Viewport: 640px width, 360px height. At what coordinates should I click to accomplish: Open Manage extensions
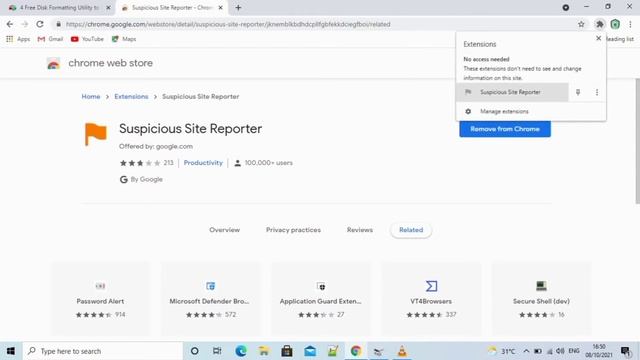point(531,111)
